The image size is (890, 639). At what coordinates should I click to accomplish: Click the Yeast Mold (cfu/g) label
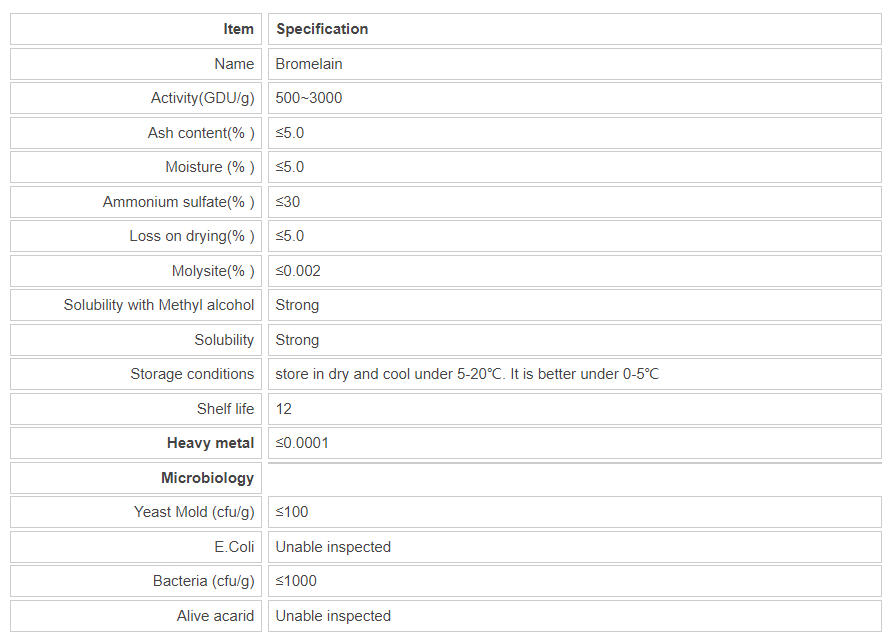[194, 512]
